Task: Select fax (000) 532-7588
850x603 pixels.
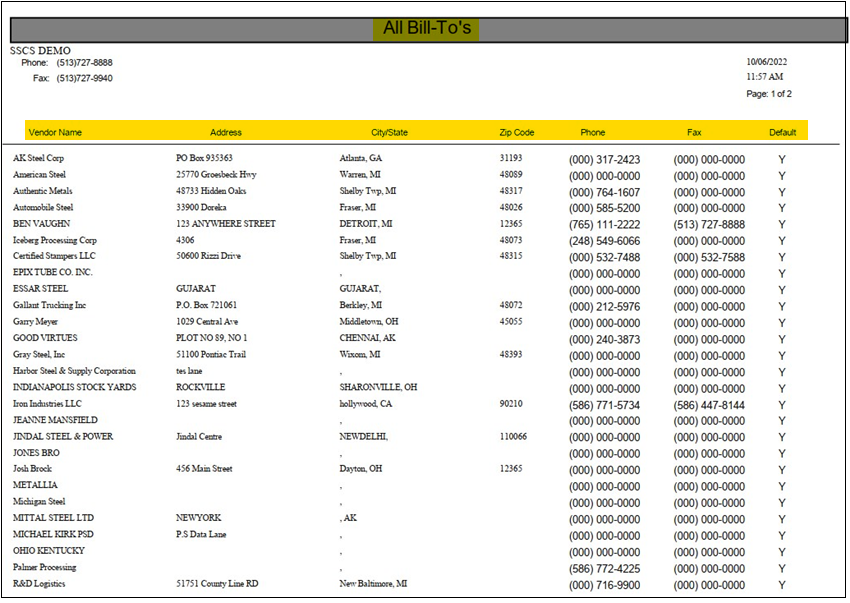Action: coord(709,257)
